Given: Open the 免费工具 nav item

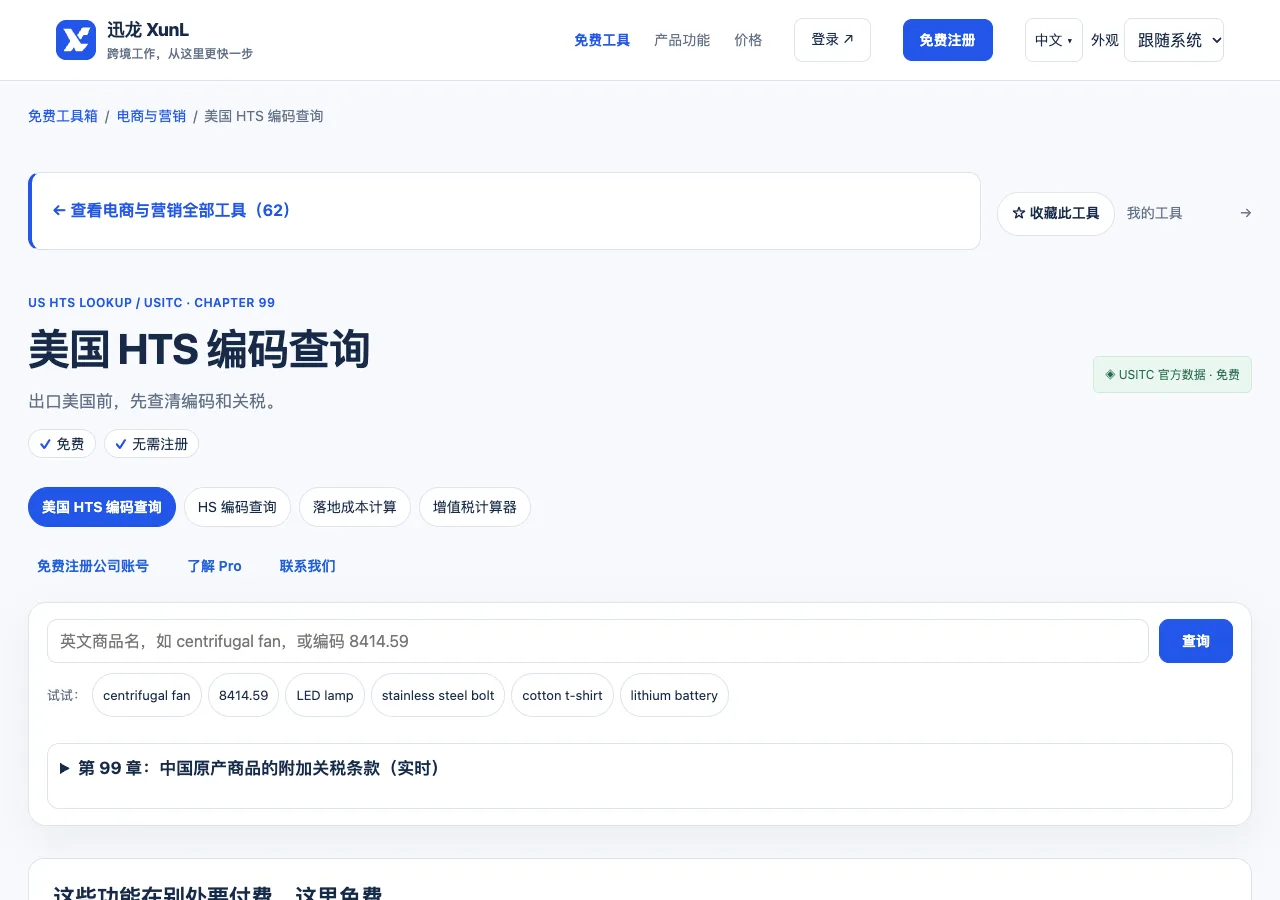Looking at the screenshot, I should [x=602, y=40].
